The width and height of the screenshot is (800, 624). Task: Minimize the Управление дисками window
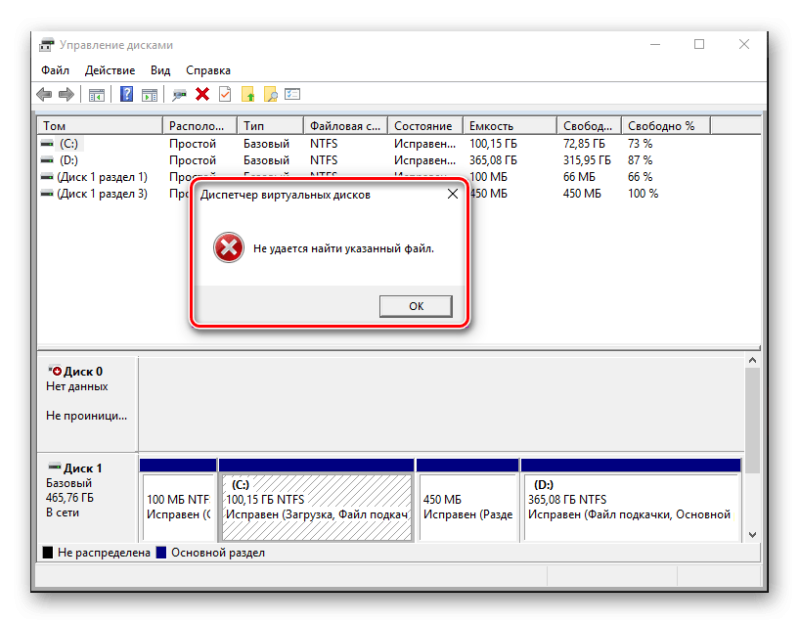(655, 45)
